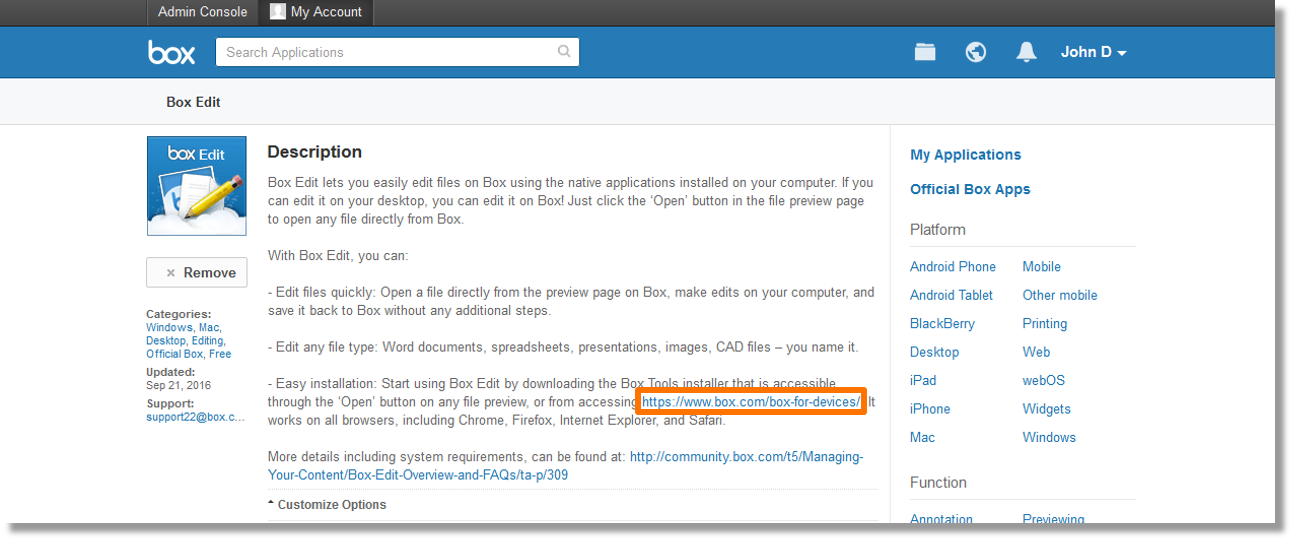Viewport: 1293px width, 541px height.
Task: Select Desktop platform in sidebar
Action: tap(934, 352)
